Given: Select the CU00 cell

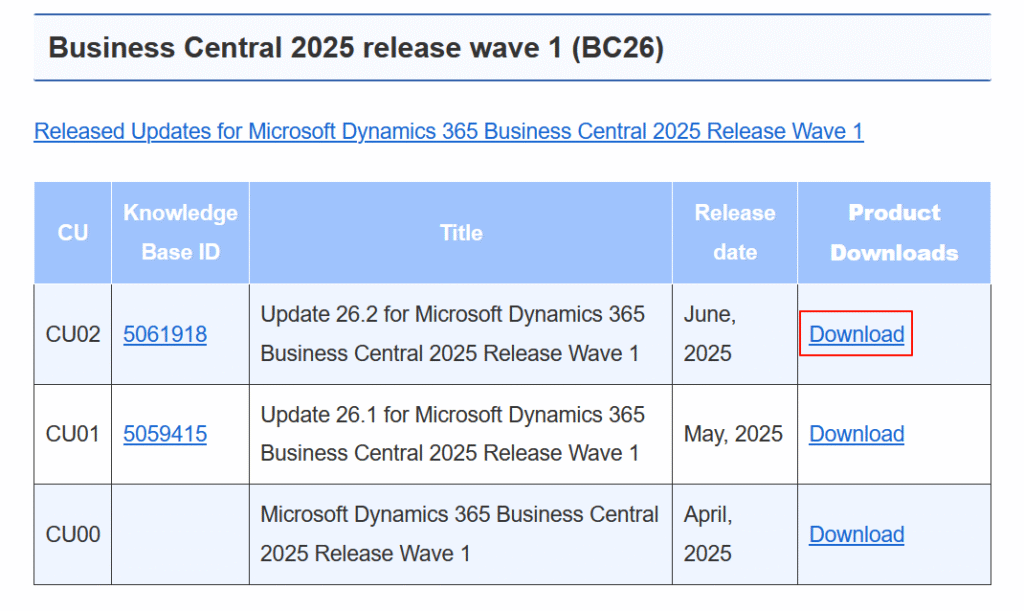Looking at the screenshot, I should pos(72,535).
